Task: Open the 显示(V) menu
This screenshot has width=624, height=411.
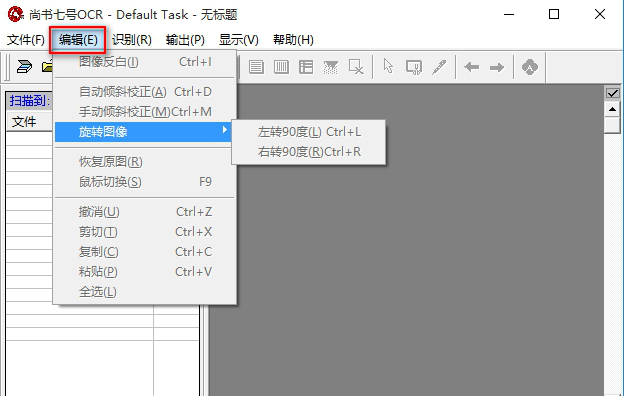Action: 239,40
